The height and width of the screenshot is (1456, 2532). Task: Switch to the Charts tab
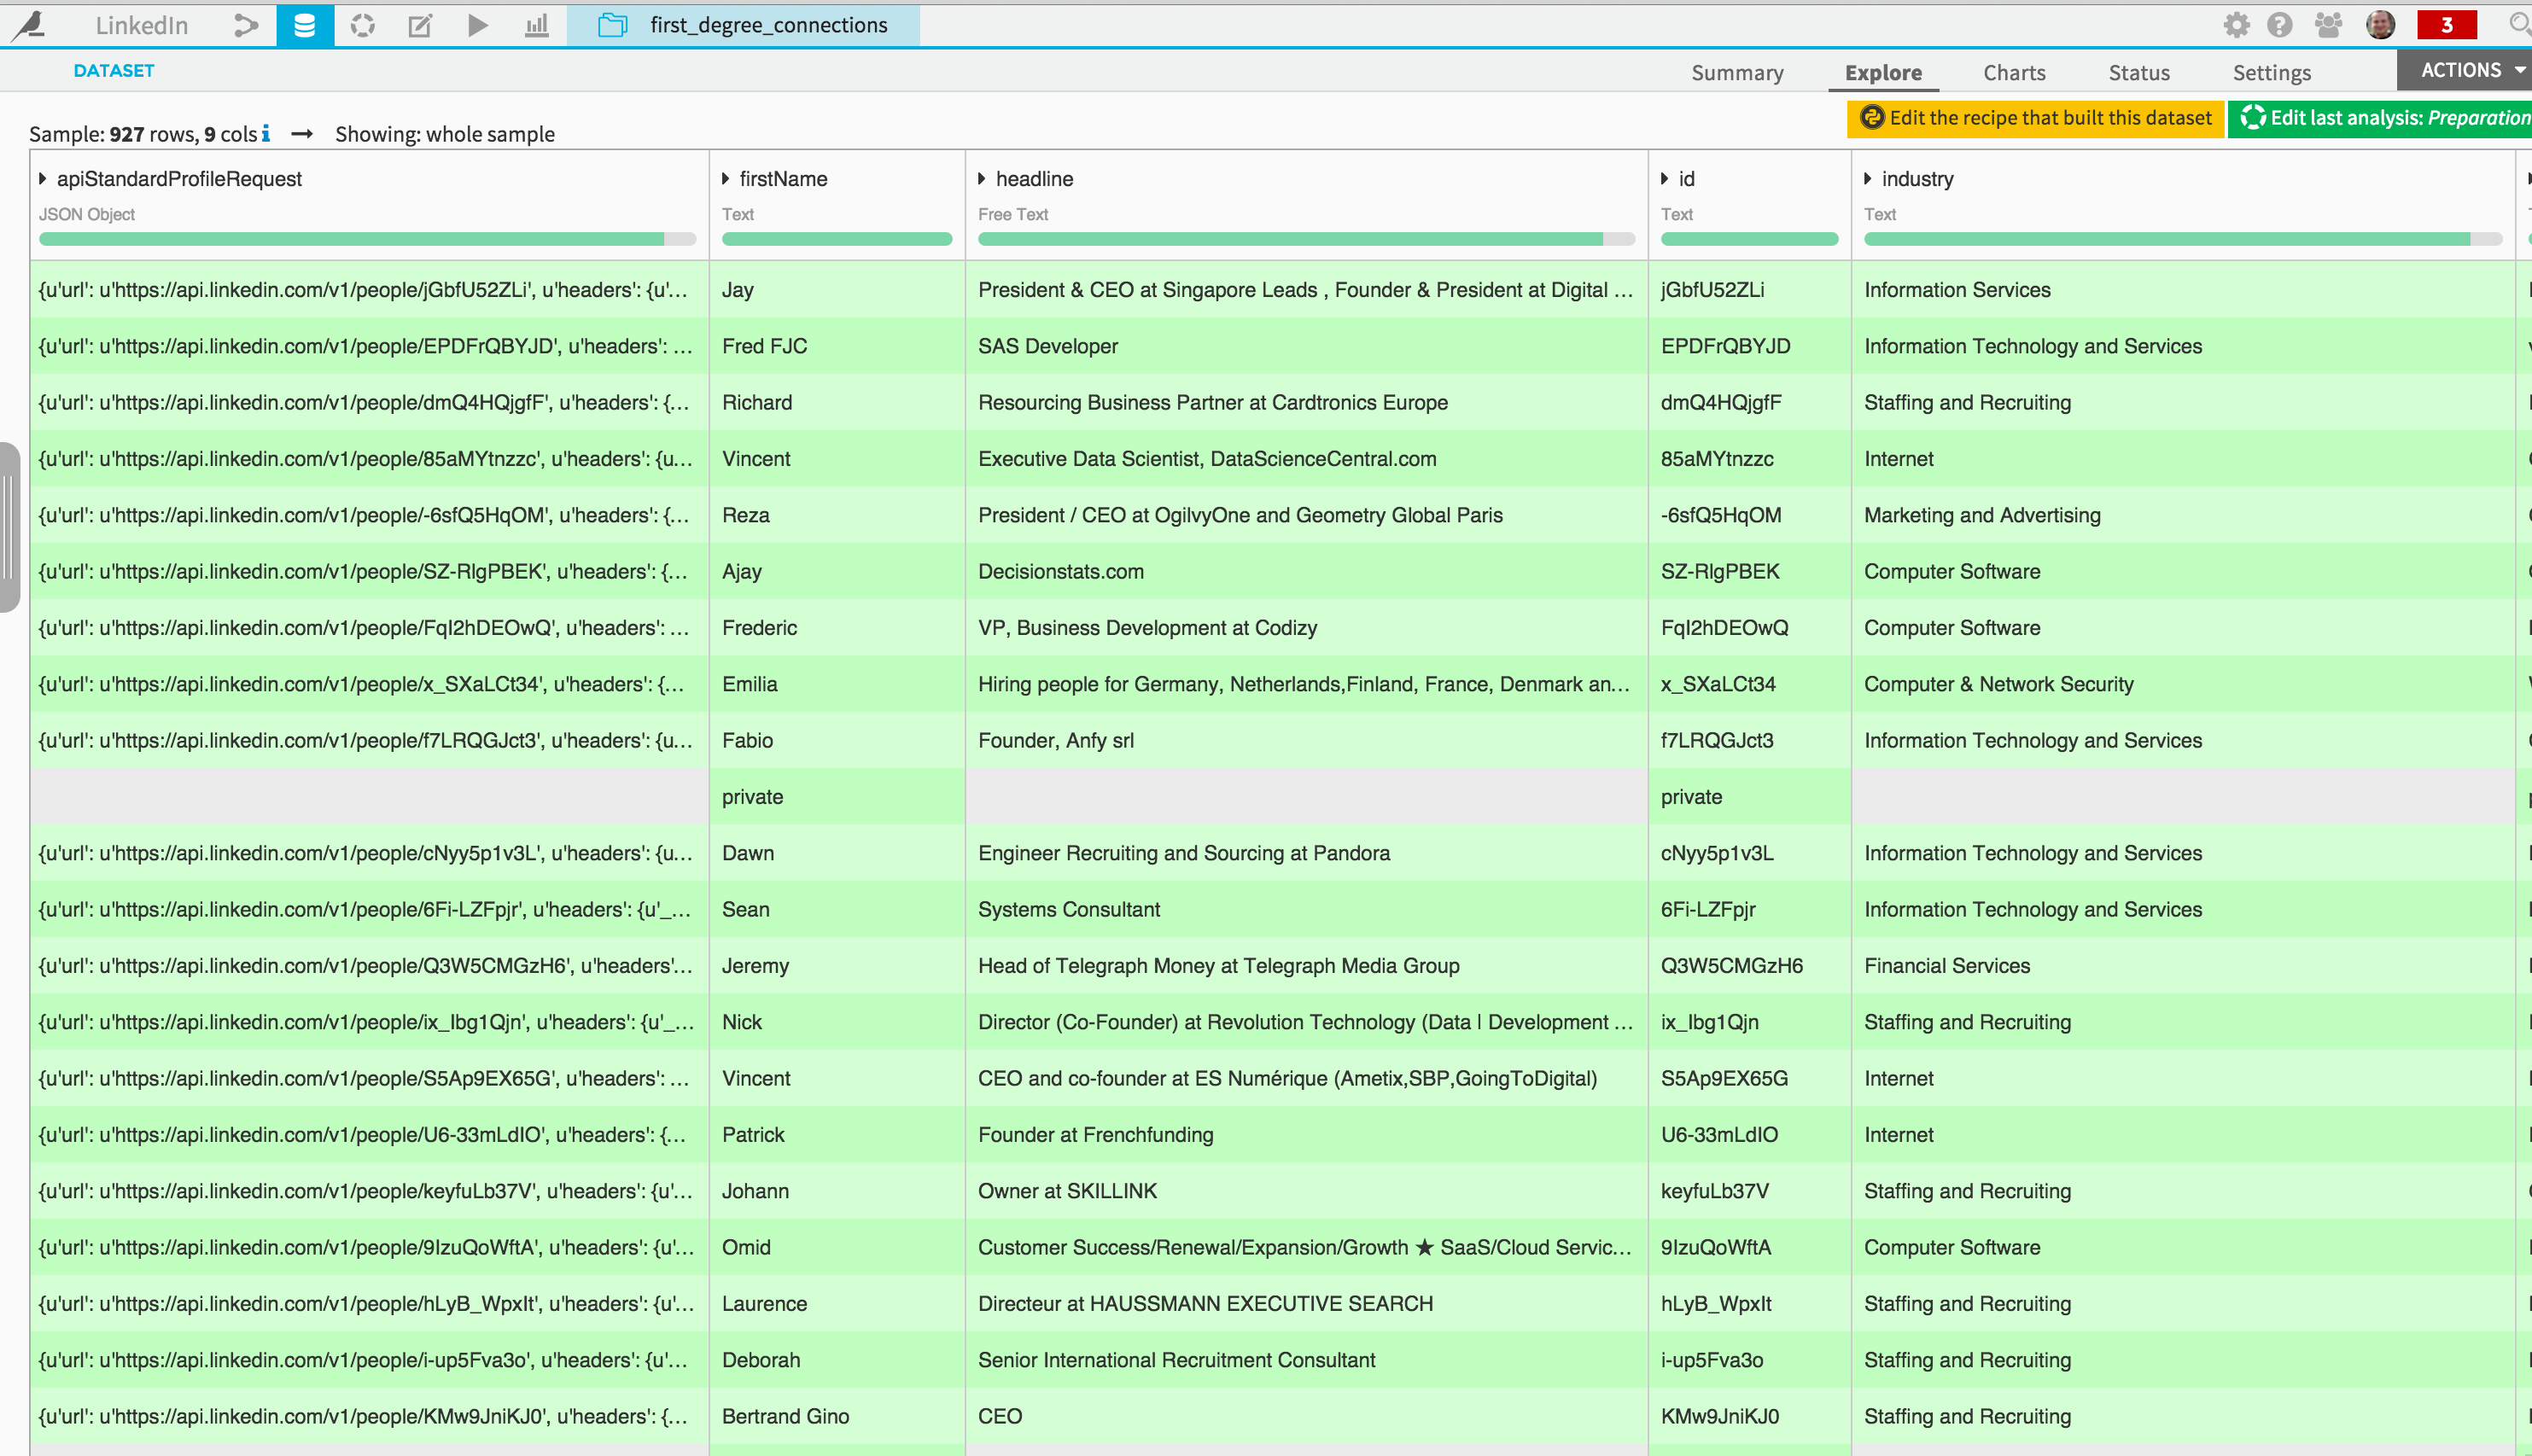tap(2014, 72)
